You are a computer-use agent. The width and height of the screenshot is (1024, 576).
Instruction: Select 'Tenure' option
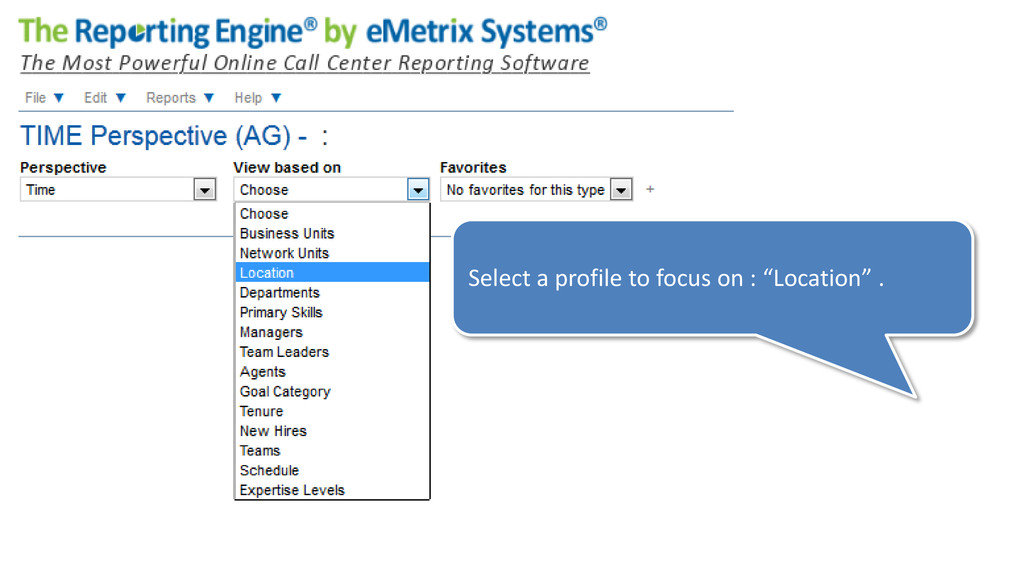(x=332, y=411)
